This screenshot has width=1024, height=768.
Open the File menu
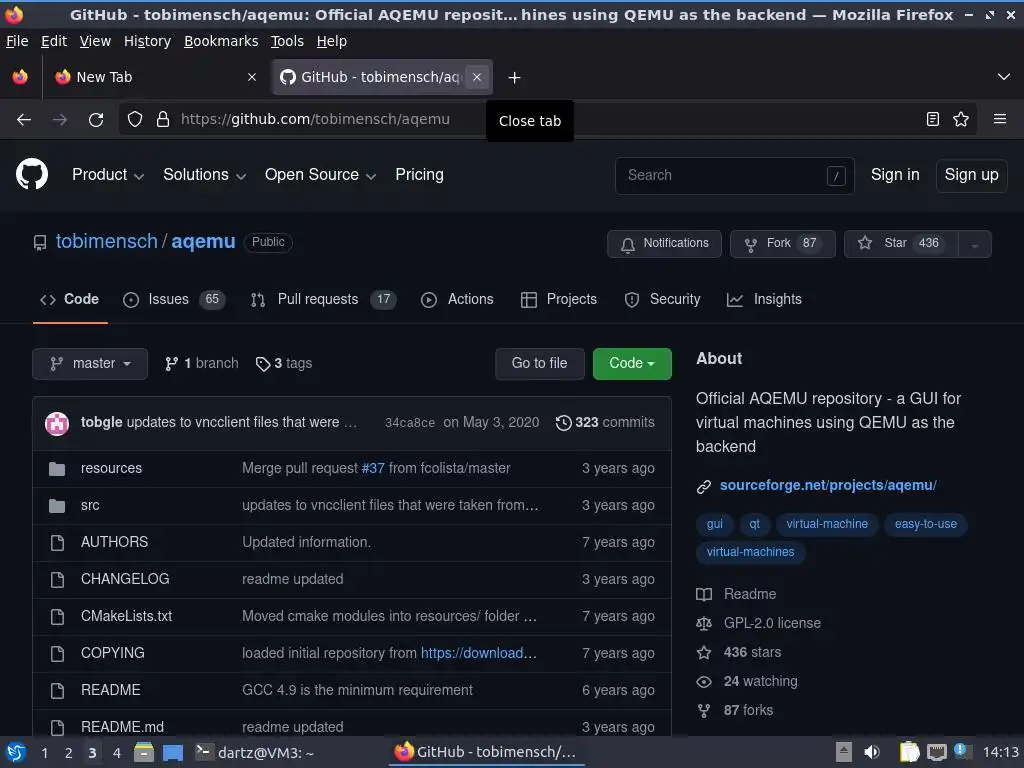coord(17,41)
